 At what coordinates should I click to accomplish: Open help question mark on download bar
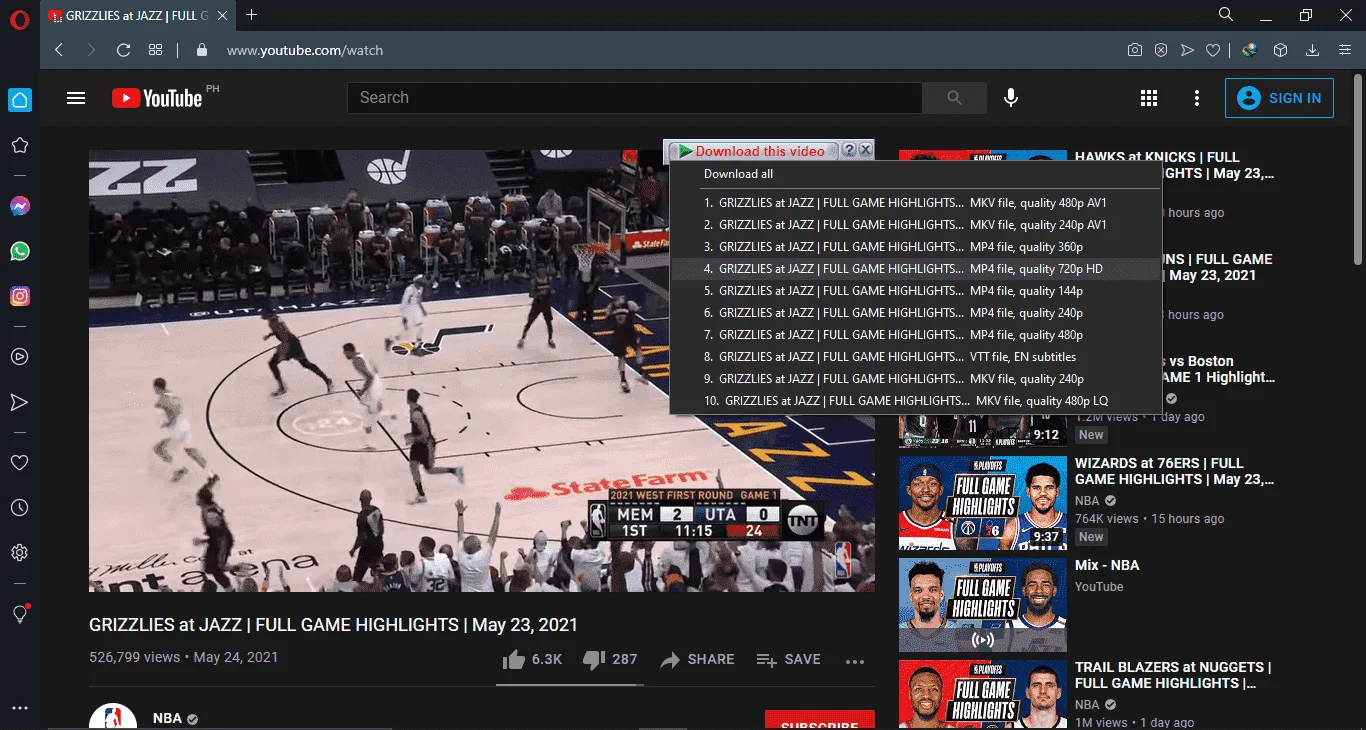[x=849, y=150]
